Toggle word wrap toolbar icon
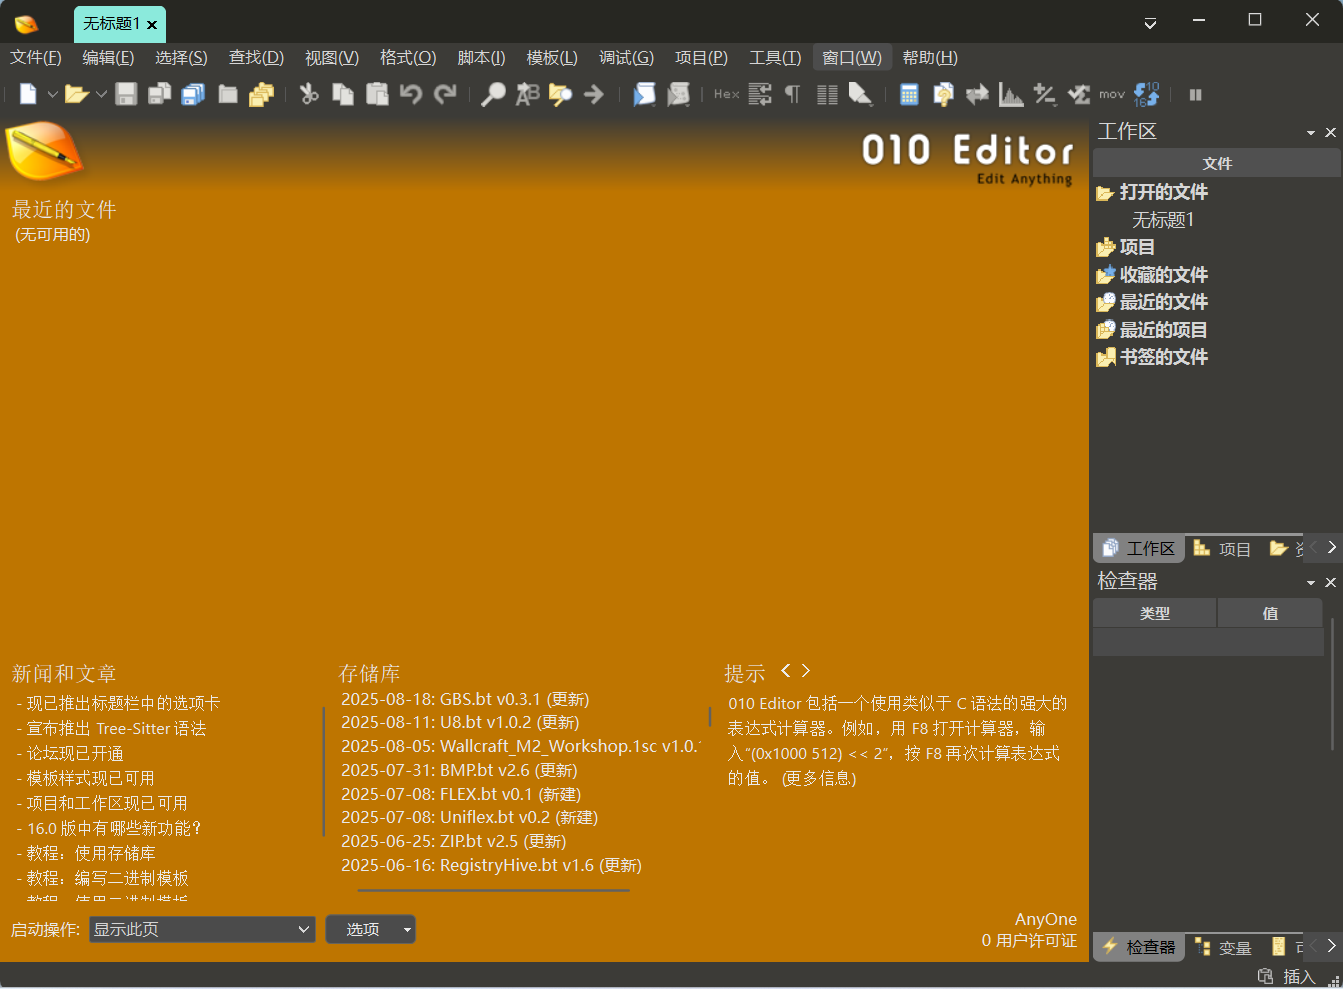Viewport: 1343px width, 989px height. [x=760, y=94]
